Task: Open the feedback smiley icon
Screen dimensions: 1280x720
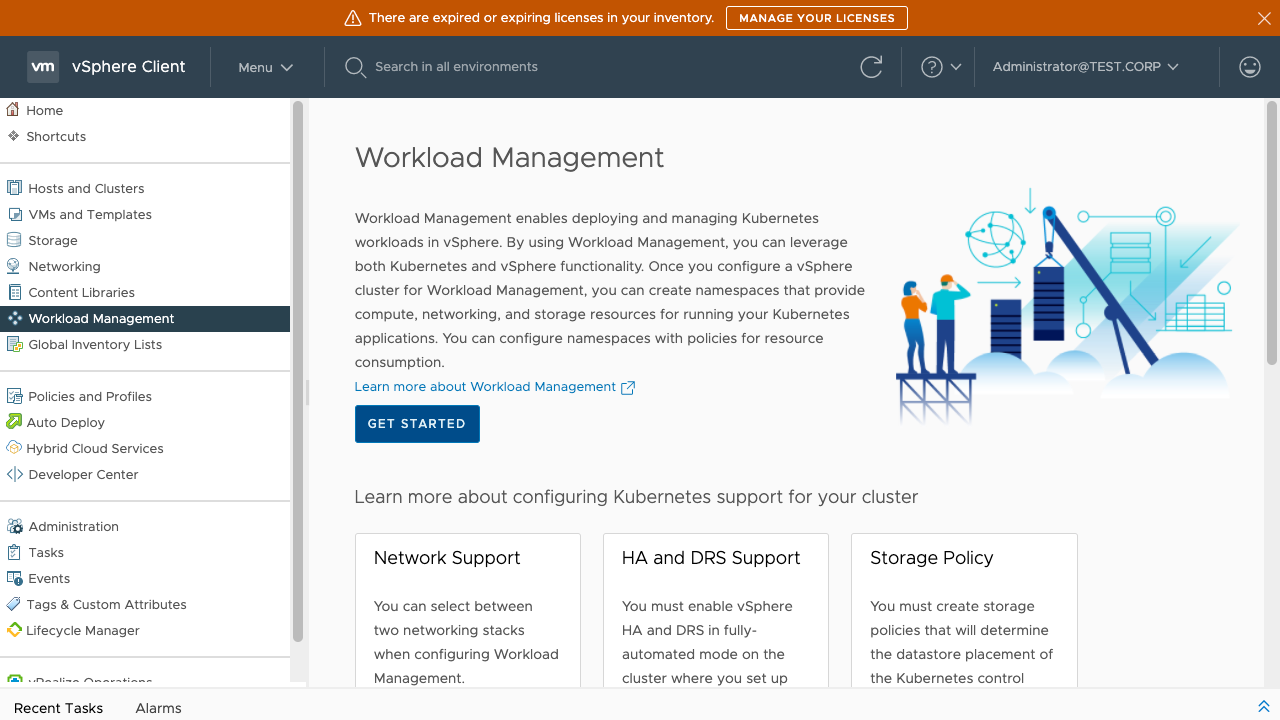Action: 1250,67
